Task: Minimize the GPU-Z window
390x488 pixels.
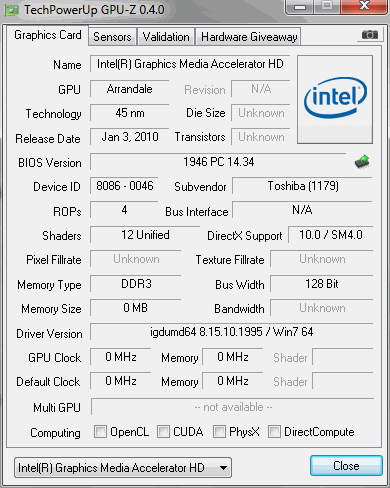Action: point(299,7)
